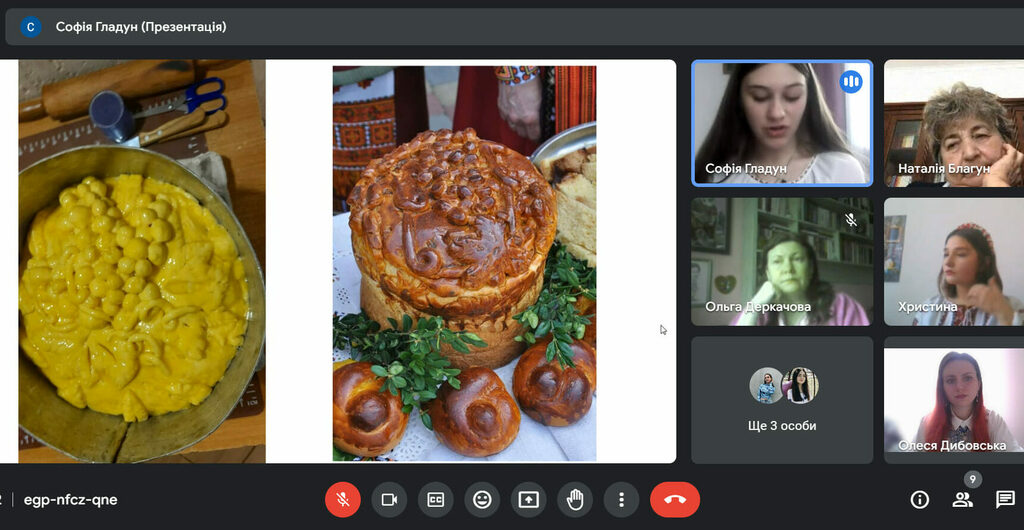This screenshot has width=1024, height=530.
Task: Open the emoji reactions picker
Action: coord(482,499)
